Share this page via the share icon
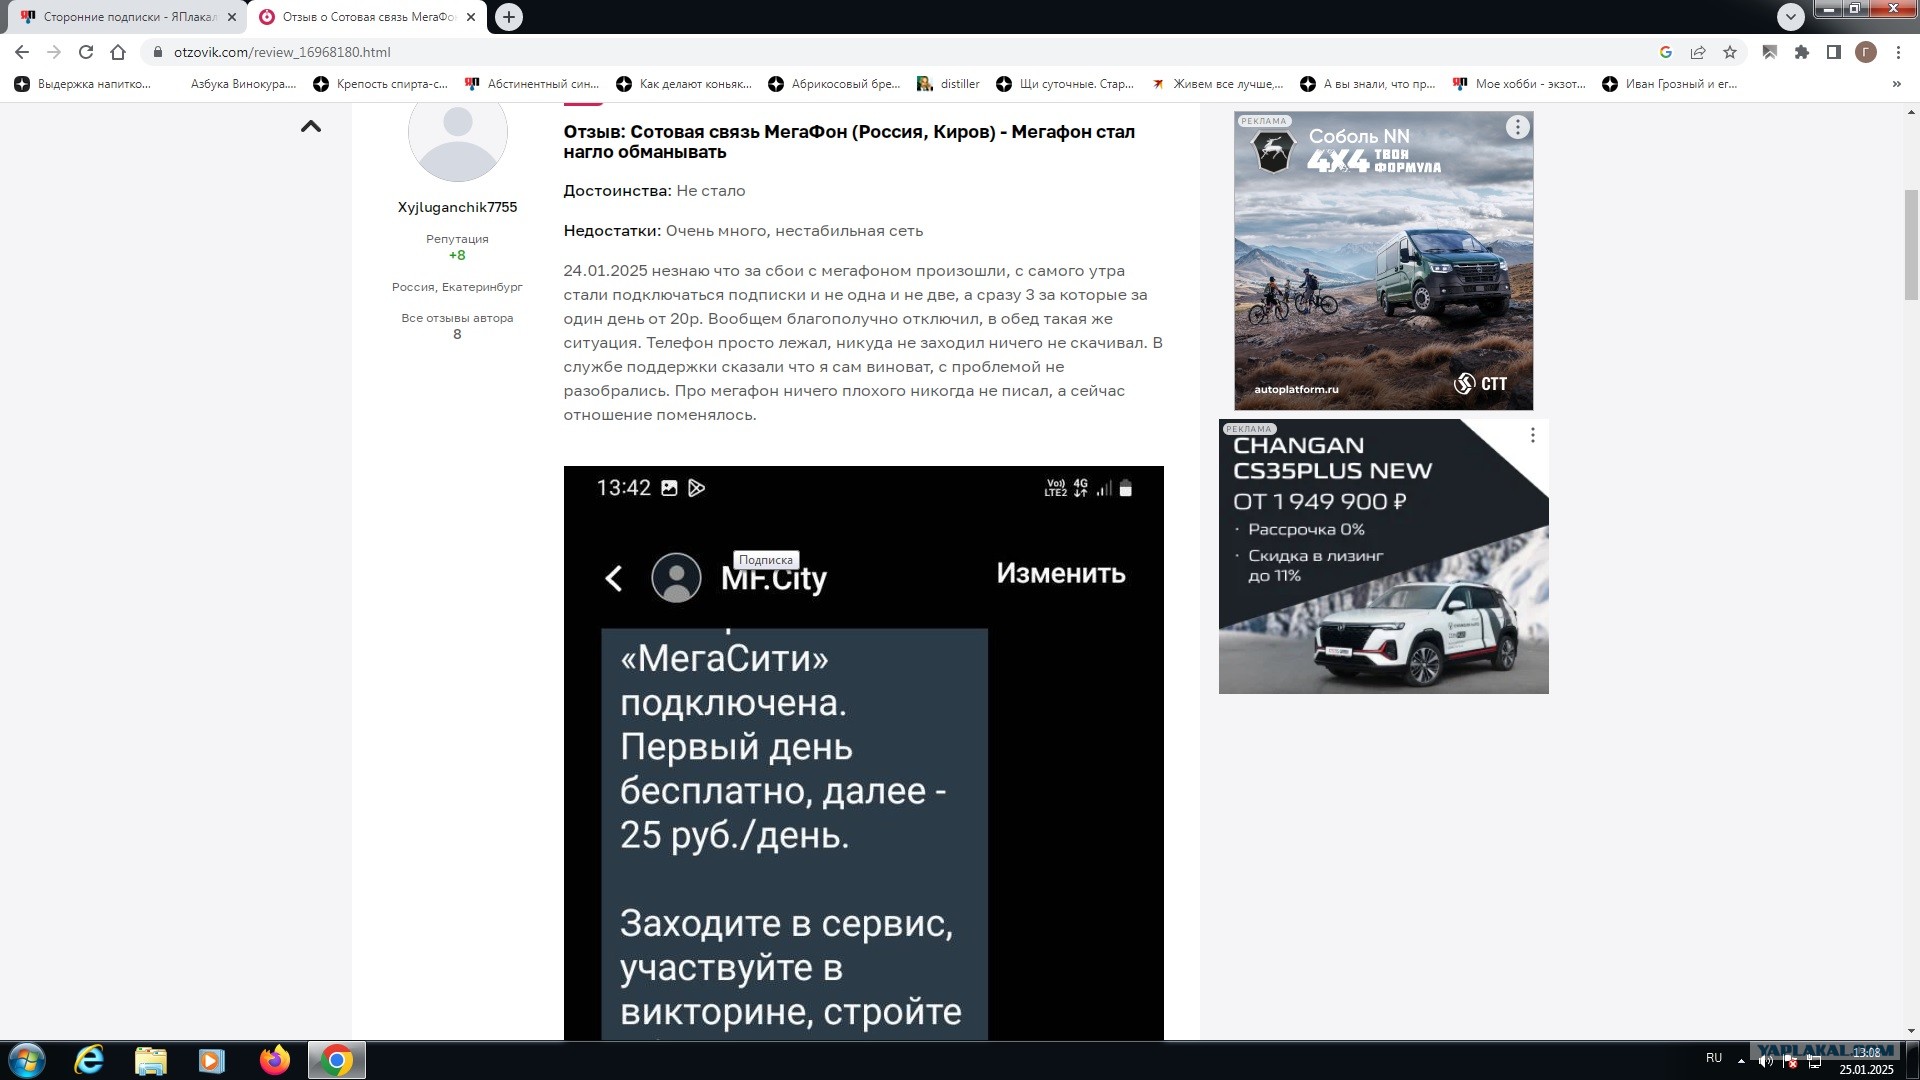The width and height of the screenshot is (1920, 1080). point(1698,52)
